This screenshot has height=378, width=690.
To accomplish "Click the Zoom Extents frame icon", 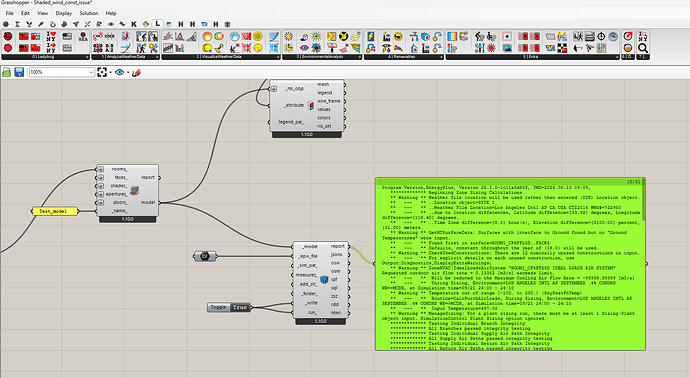I will [102, 72].
